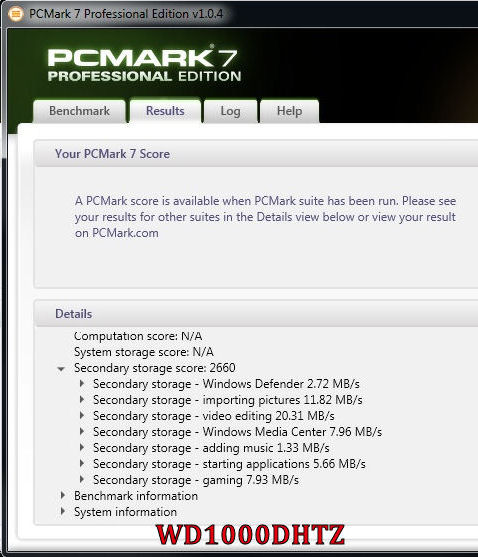Image resolution: width=478 pixels, height=557 pixels.
Task: Switch to the Benchmark tab
Action: pos(79,111)
